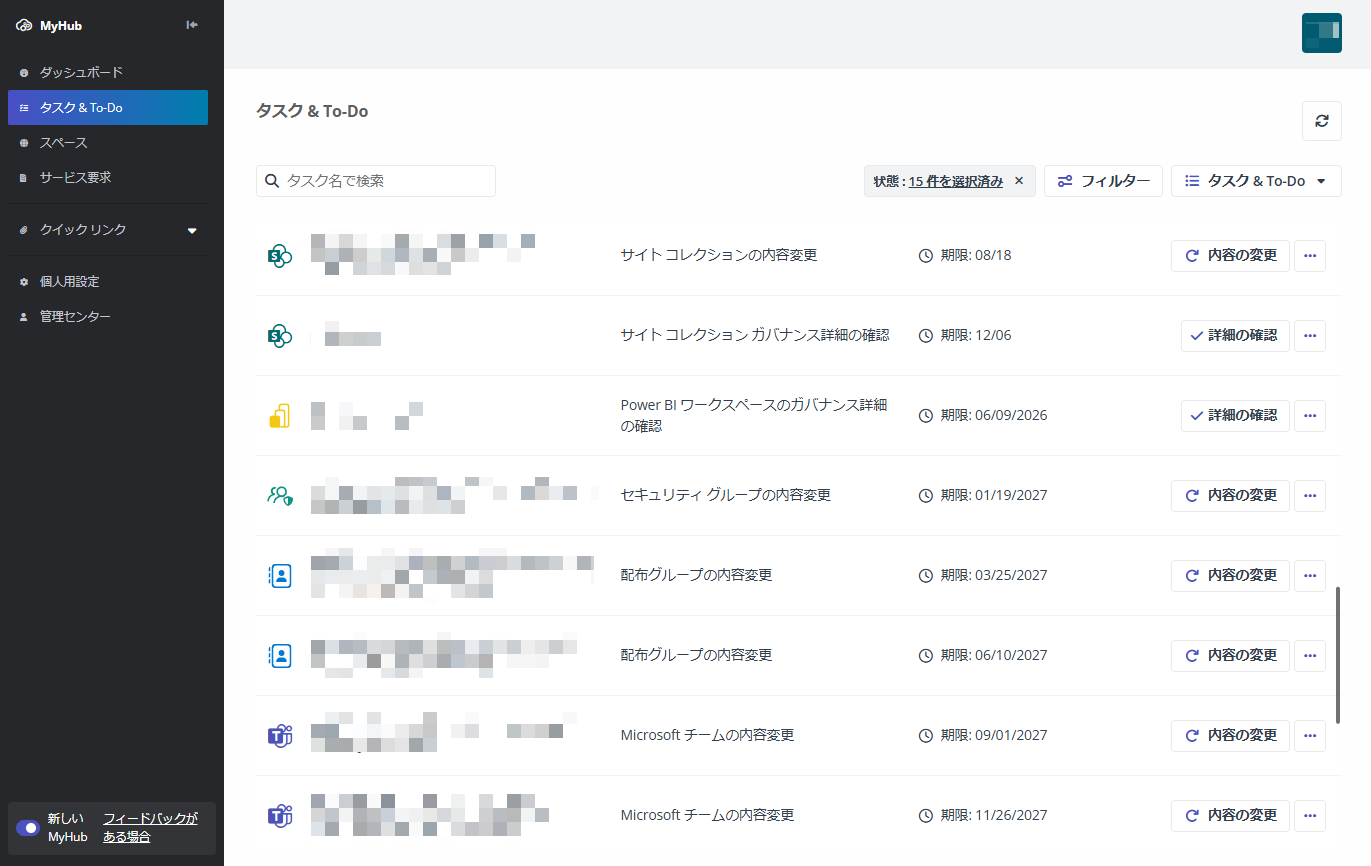This screenshot has height=866, width=1371.
Task: Remove the 状態 filter chip with X
Action: point(1019,181)
